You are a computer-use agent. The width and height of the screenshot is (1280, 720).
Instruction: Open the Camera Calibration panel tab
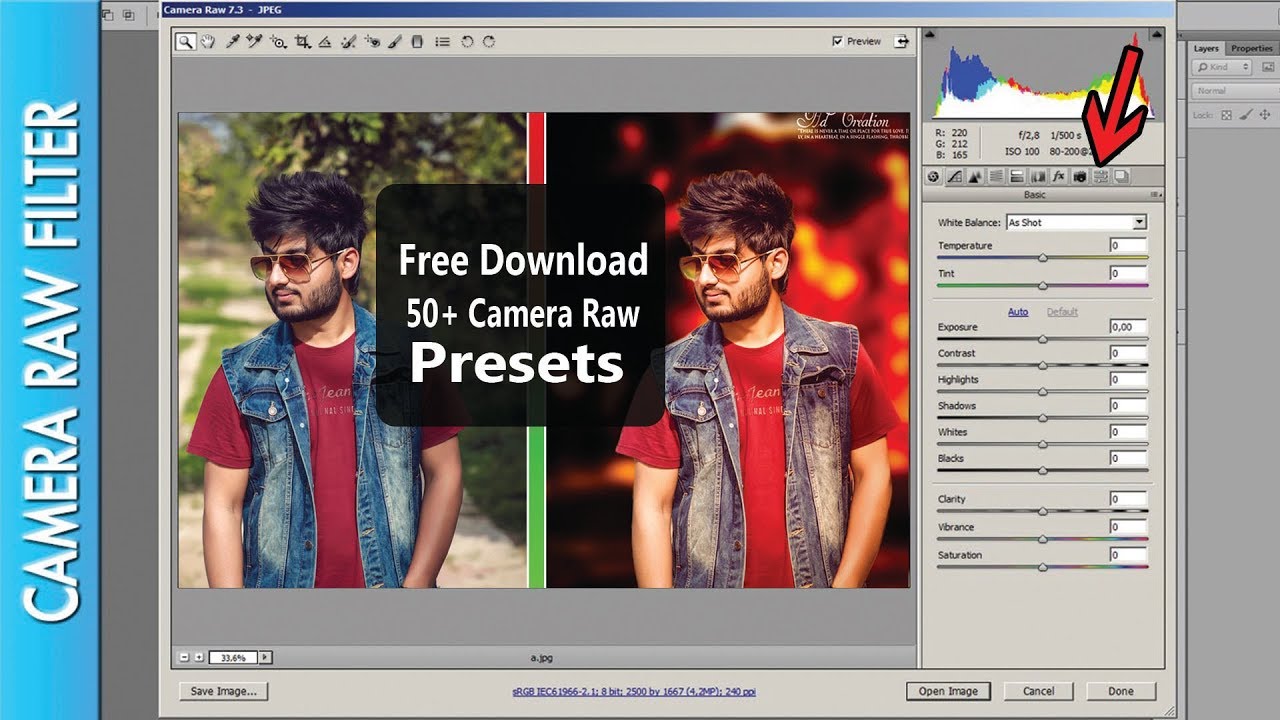1080,176
